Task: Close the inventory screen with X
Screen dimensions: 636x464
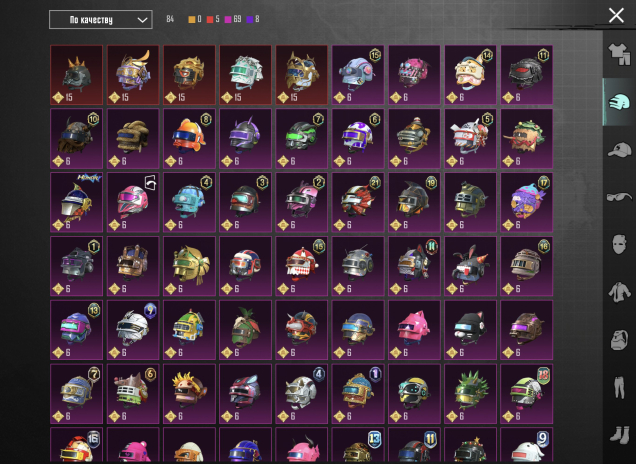Action: tap(616, 15)
